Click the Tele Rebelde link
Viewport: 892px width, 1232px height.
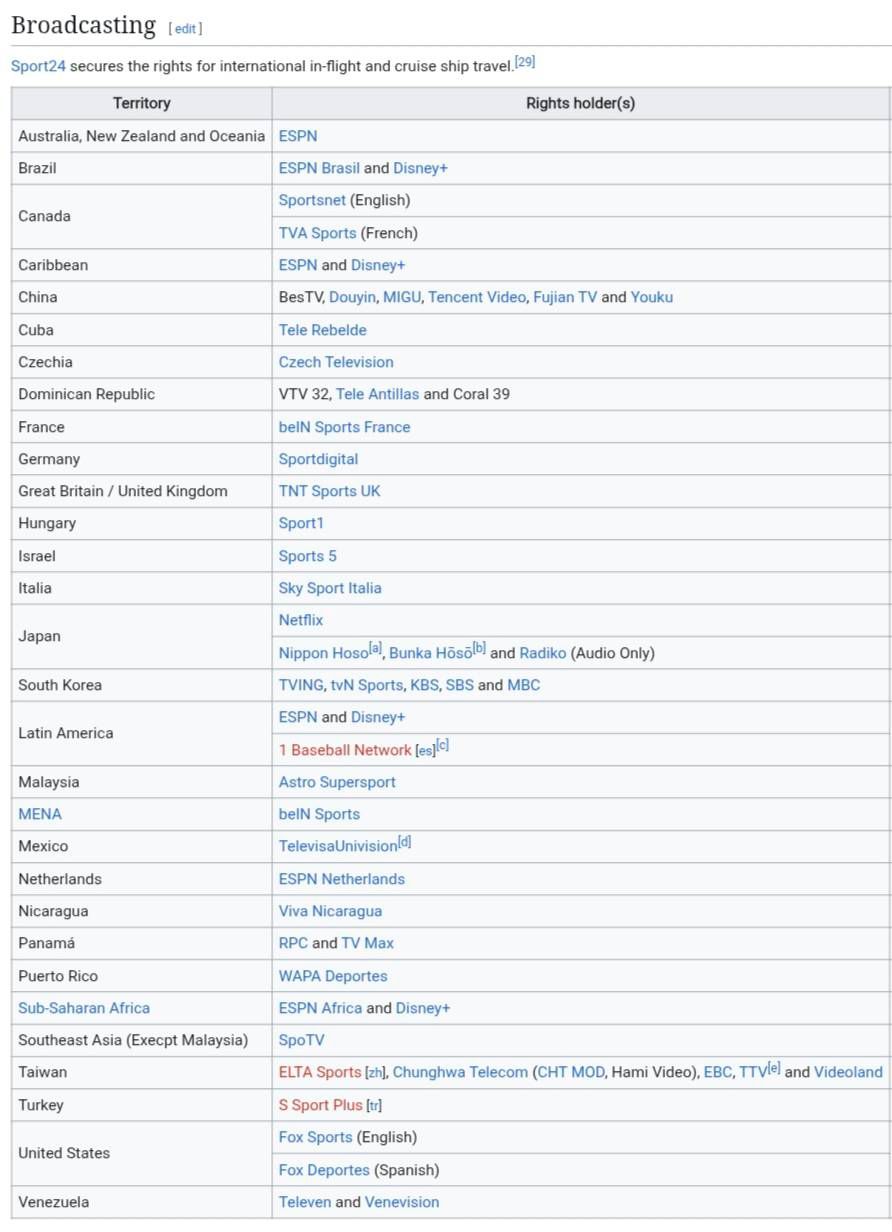pos(322,330)
